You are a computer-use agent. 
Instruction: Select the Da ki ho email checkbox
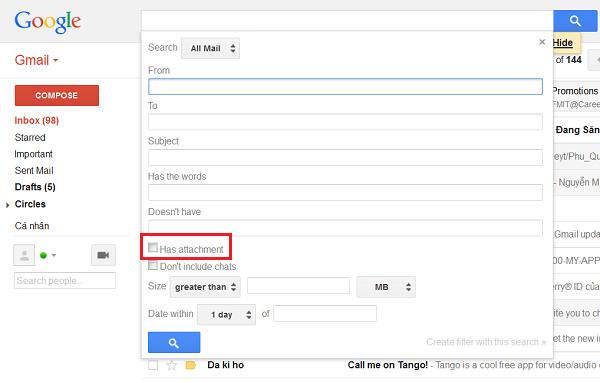153,365
